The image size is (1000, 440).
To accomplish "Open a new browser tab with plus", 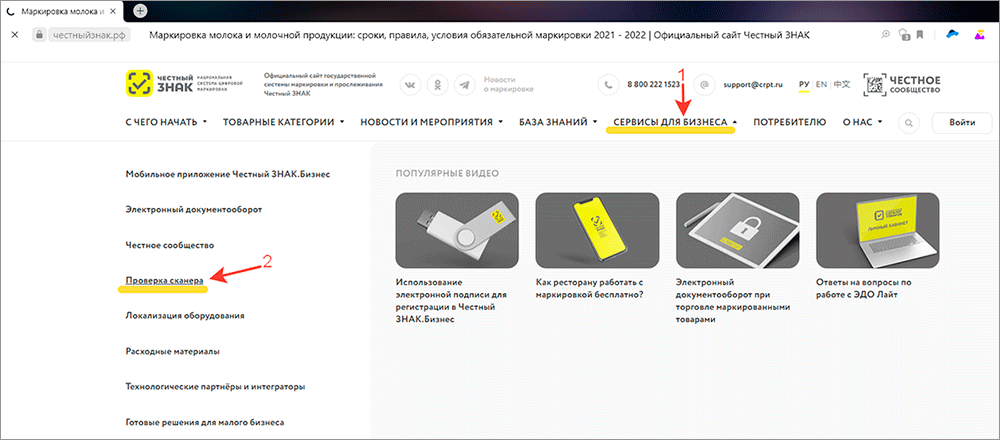I will 140,10.
